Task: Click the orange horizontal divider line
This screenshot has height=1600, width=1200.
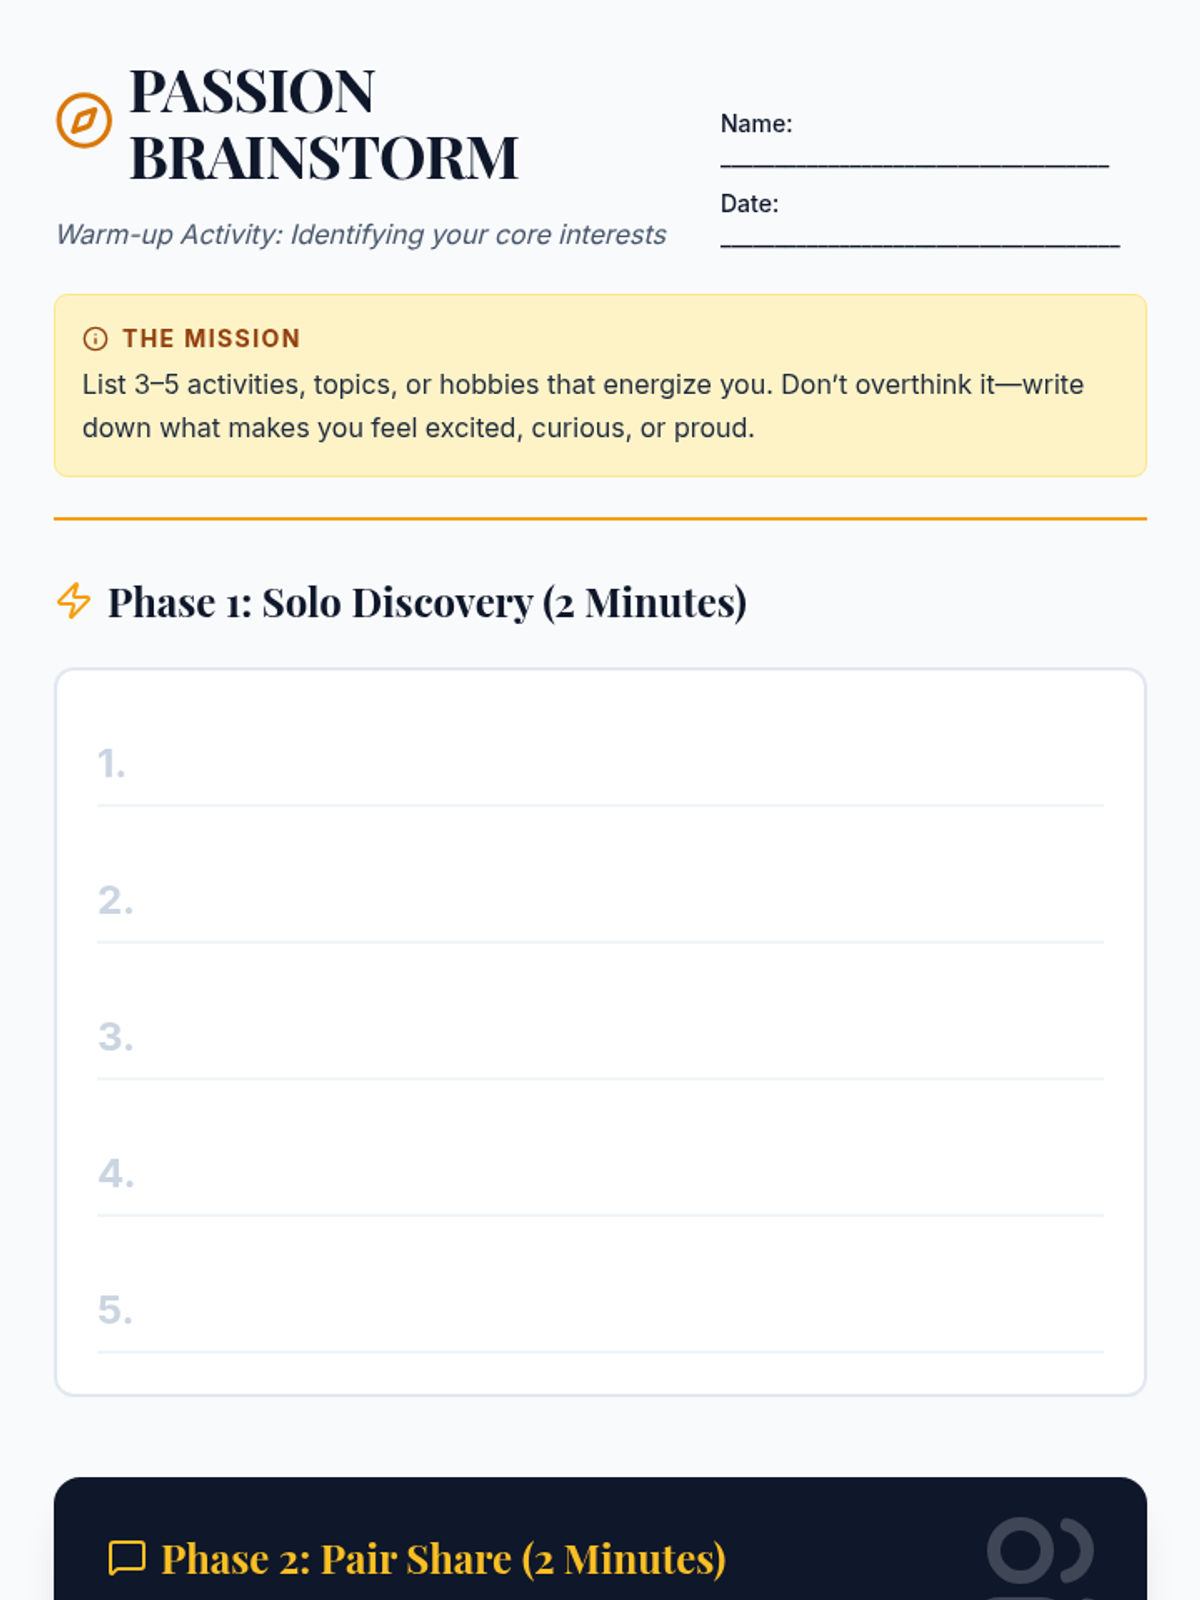Action: 600,519
